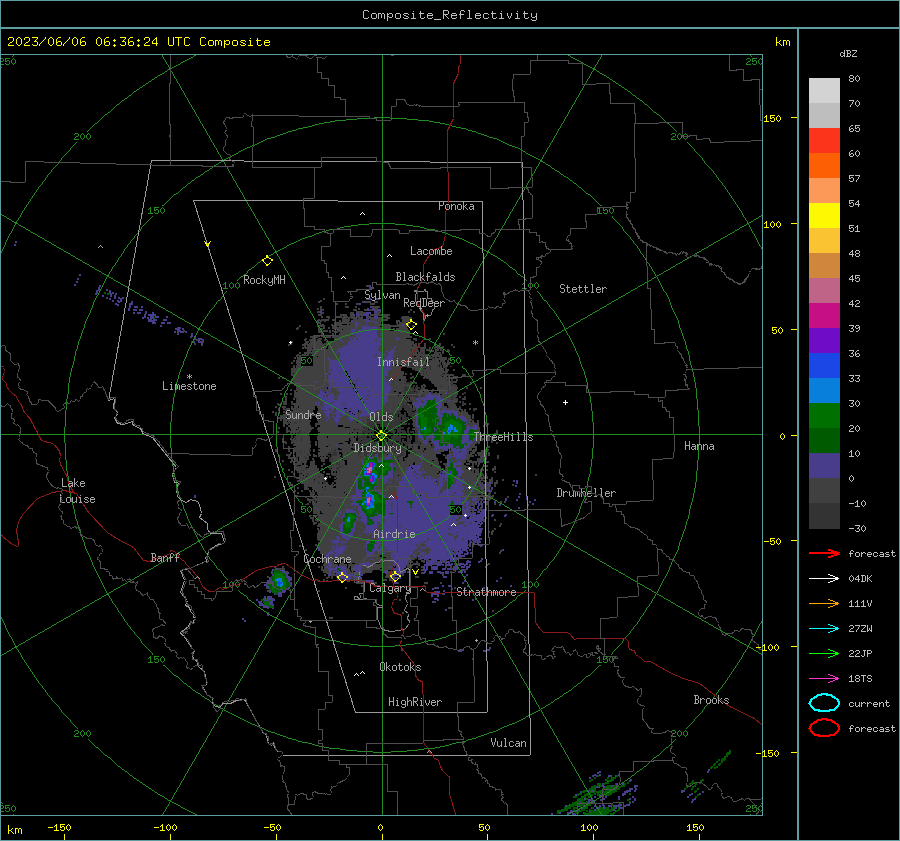Click the Airdrie city label

coord(394,534)
